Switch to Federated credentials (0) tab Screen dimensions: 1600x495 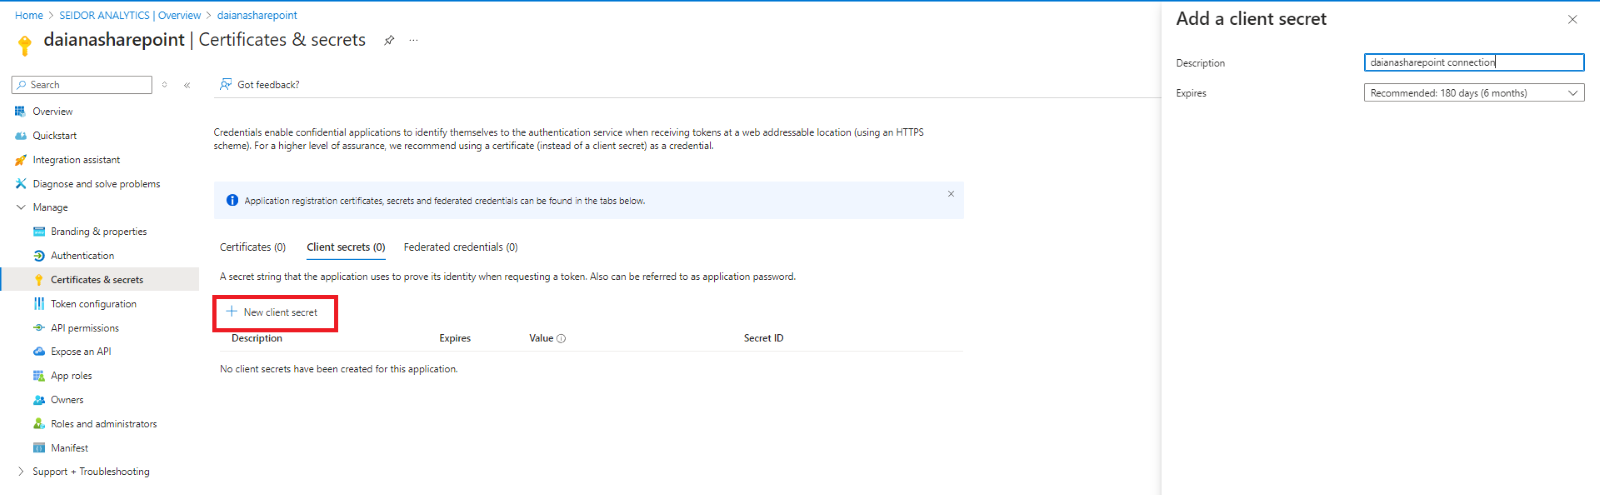(460, 247)
